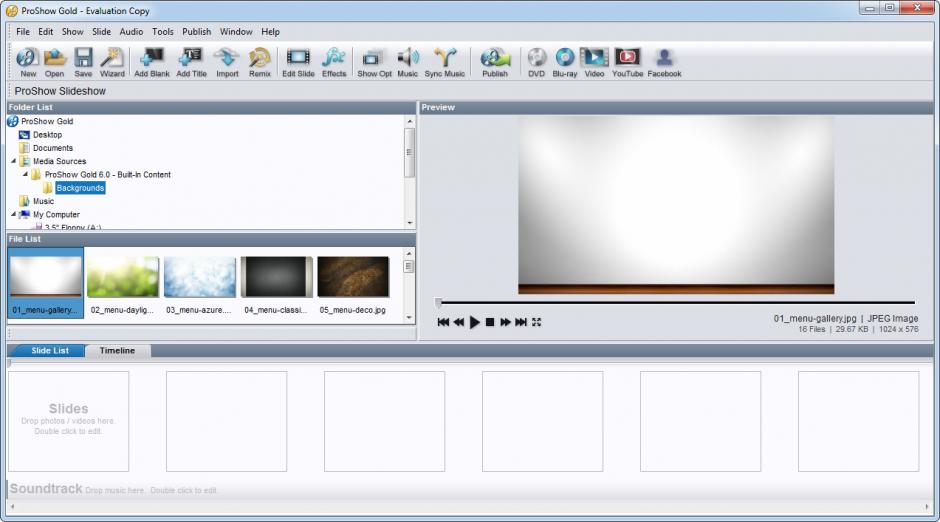
Task: Select the Video output icon
Action: [x=594, y=62]
